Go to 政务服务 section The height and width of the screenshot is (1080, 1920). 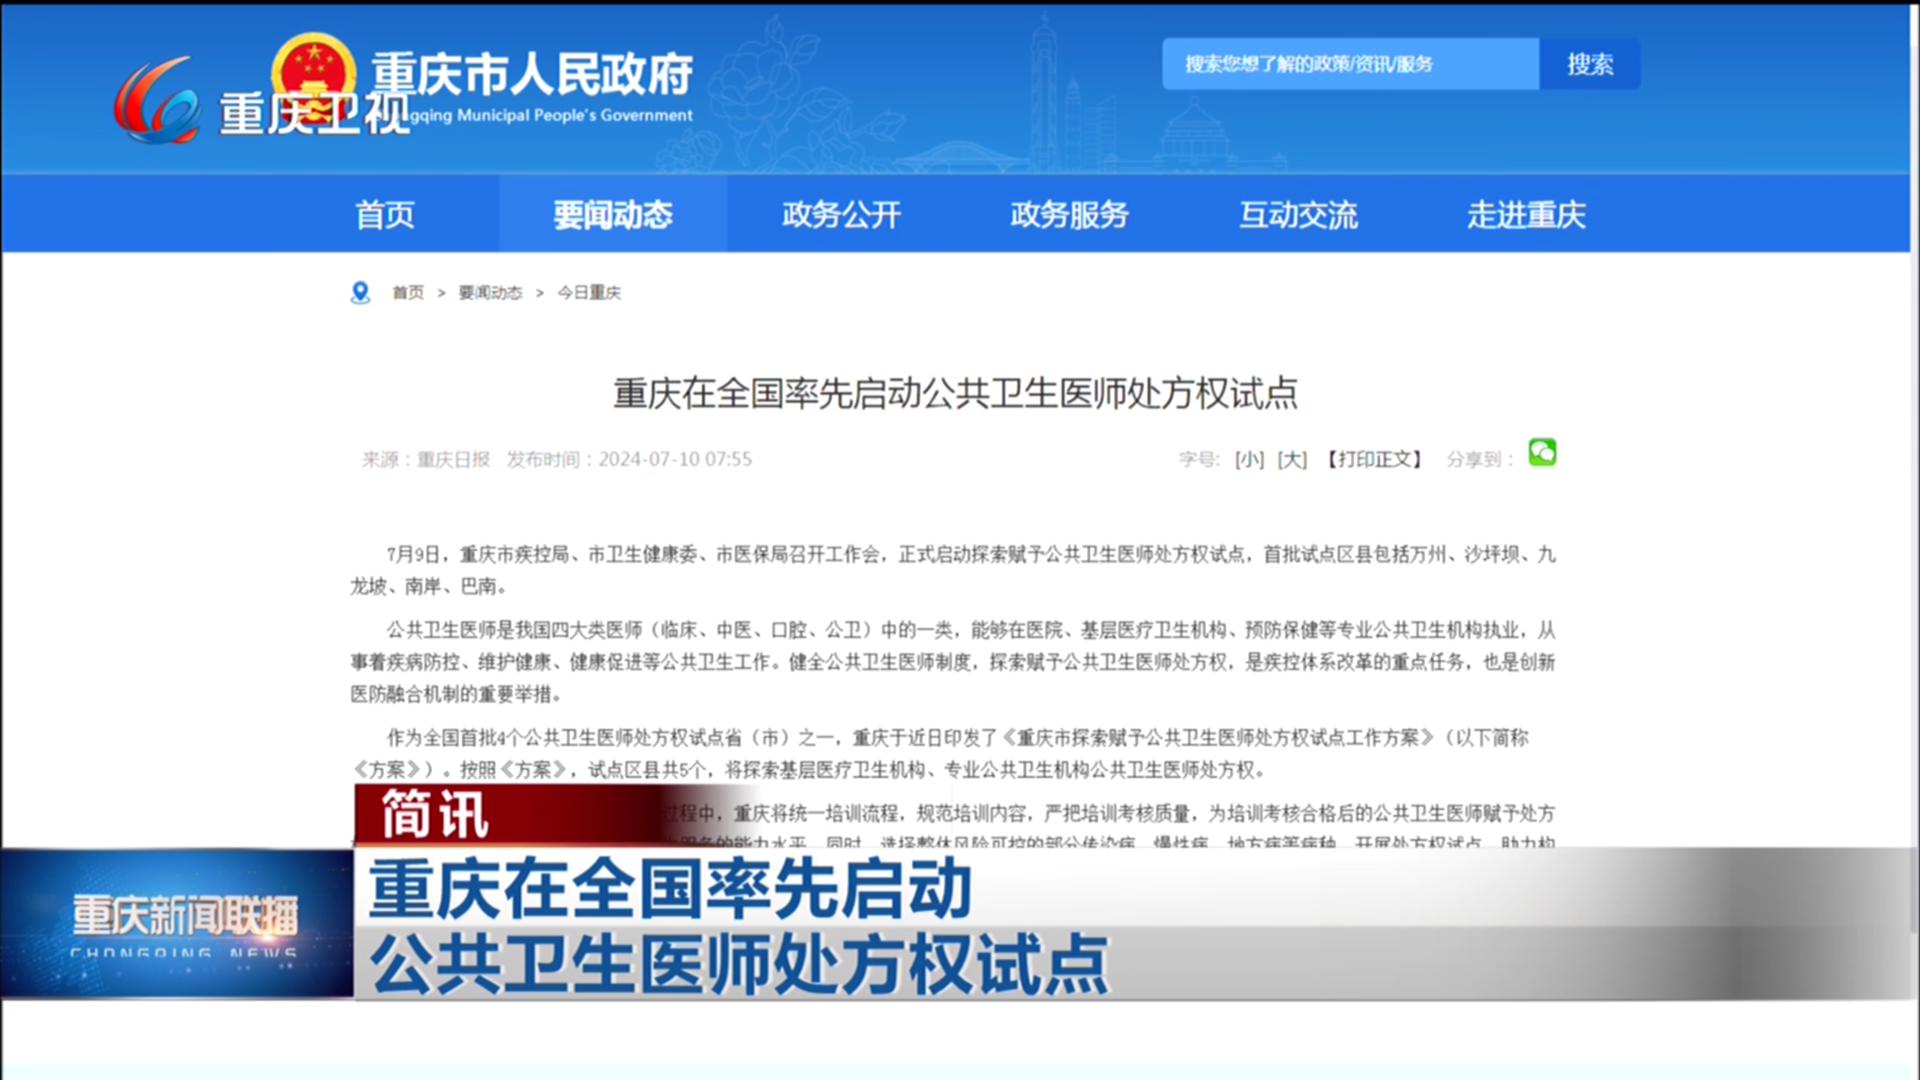click(x=1069, y=214)
